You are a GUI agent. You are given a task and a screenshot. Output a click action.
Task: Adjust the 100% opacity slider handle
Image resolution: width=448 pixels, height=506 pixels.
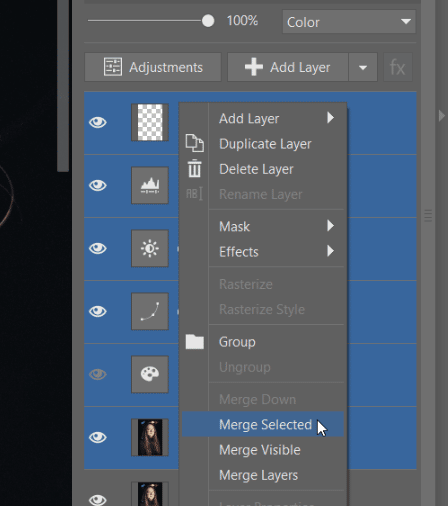(208, 21)
